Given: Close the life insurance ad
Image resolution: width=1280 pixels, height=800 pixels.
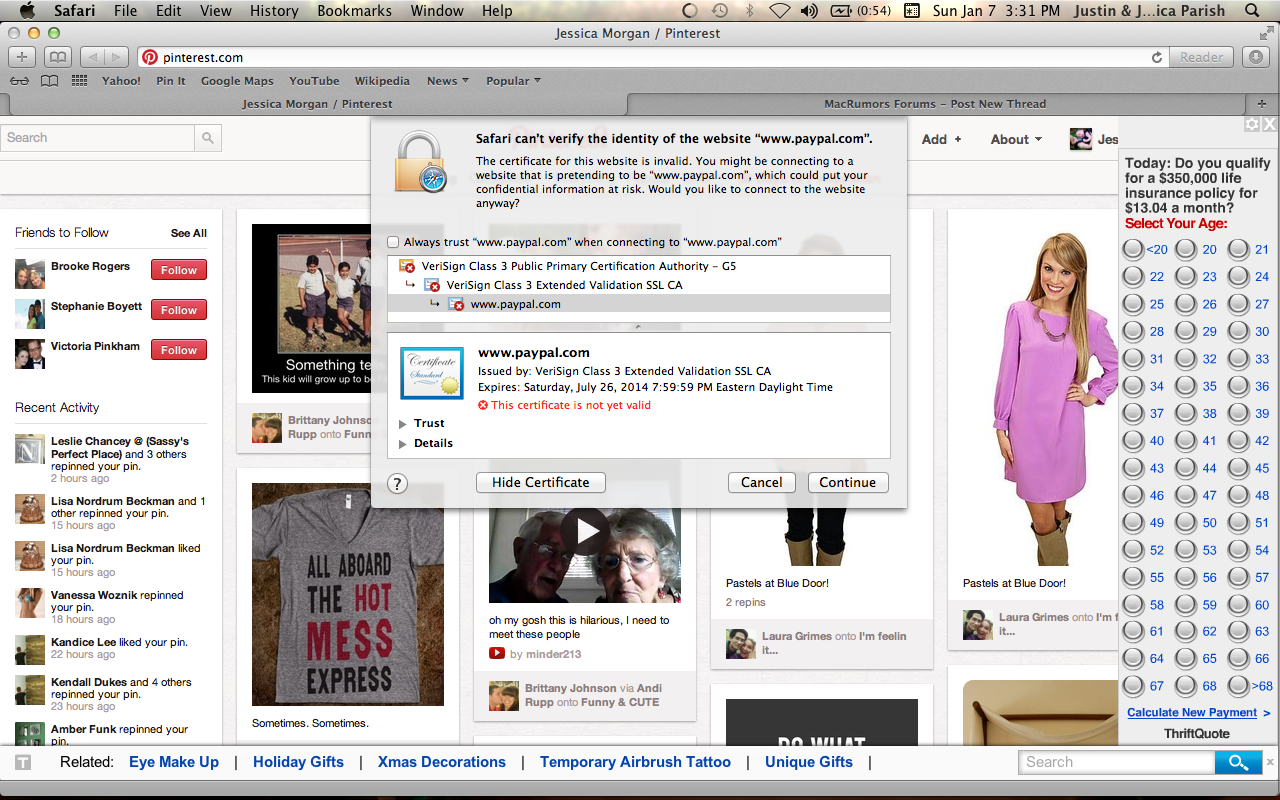Looking at the screenshot, I should (x=1270, y=124).
